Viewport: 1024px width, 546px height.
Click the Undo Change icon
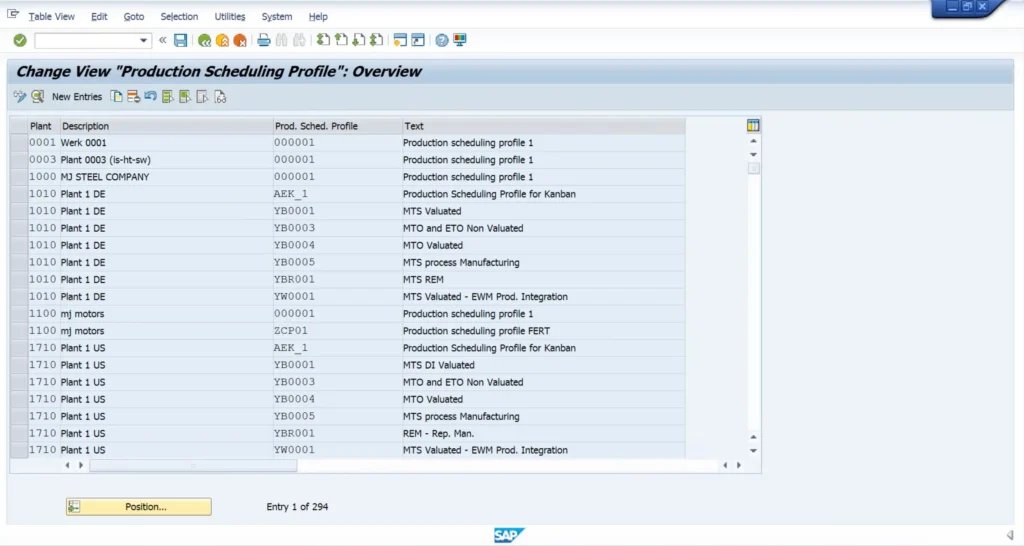click(x=151, y=97)
